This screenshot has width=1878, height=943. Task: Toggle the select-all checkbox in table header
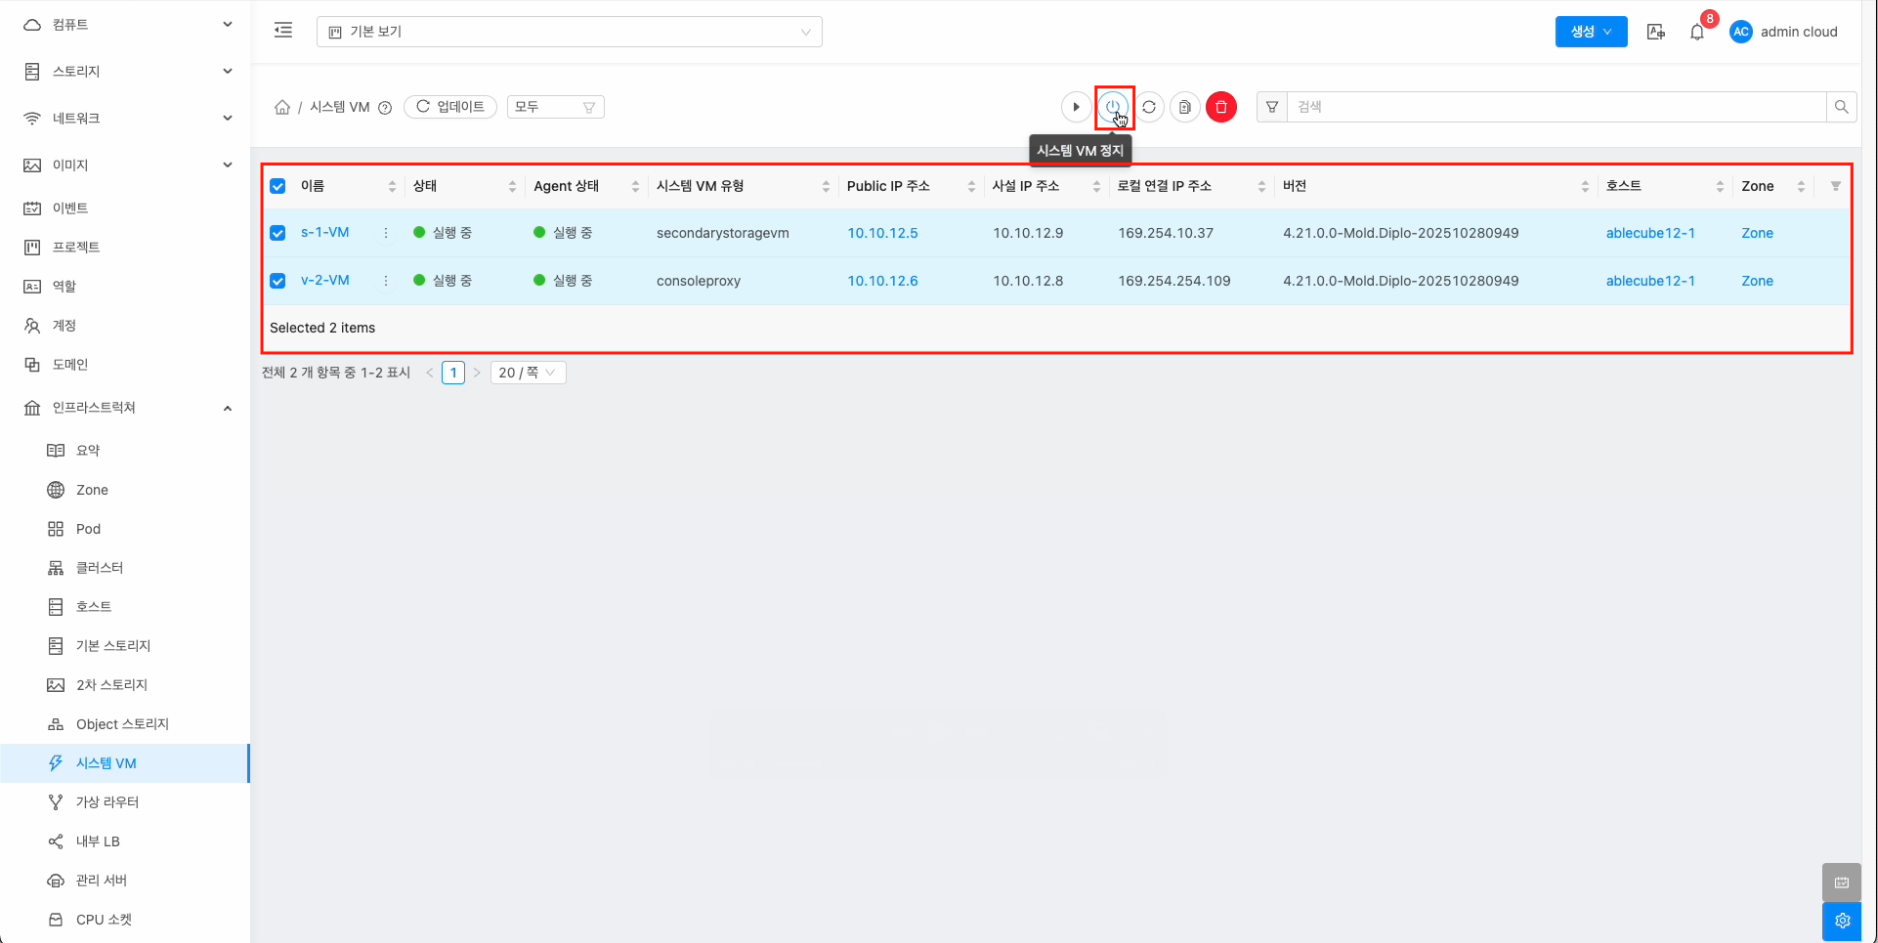[x=278, y=186]
